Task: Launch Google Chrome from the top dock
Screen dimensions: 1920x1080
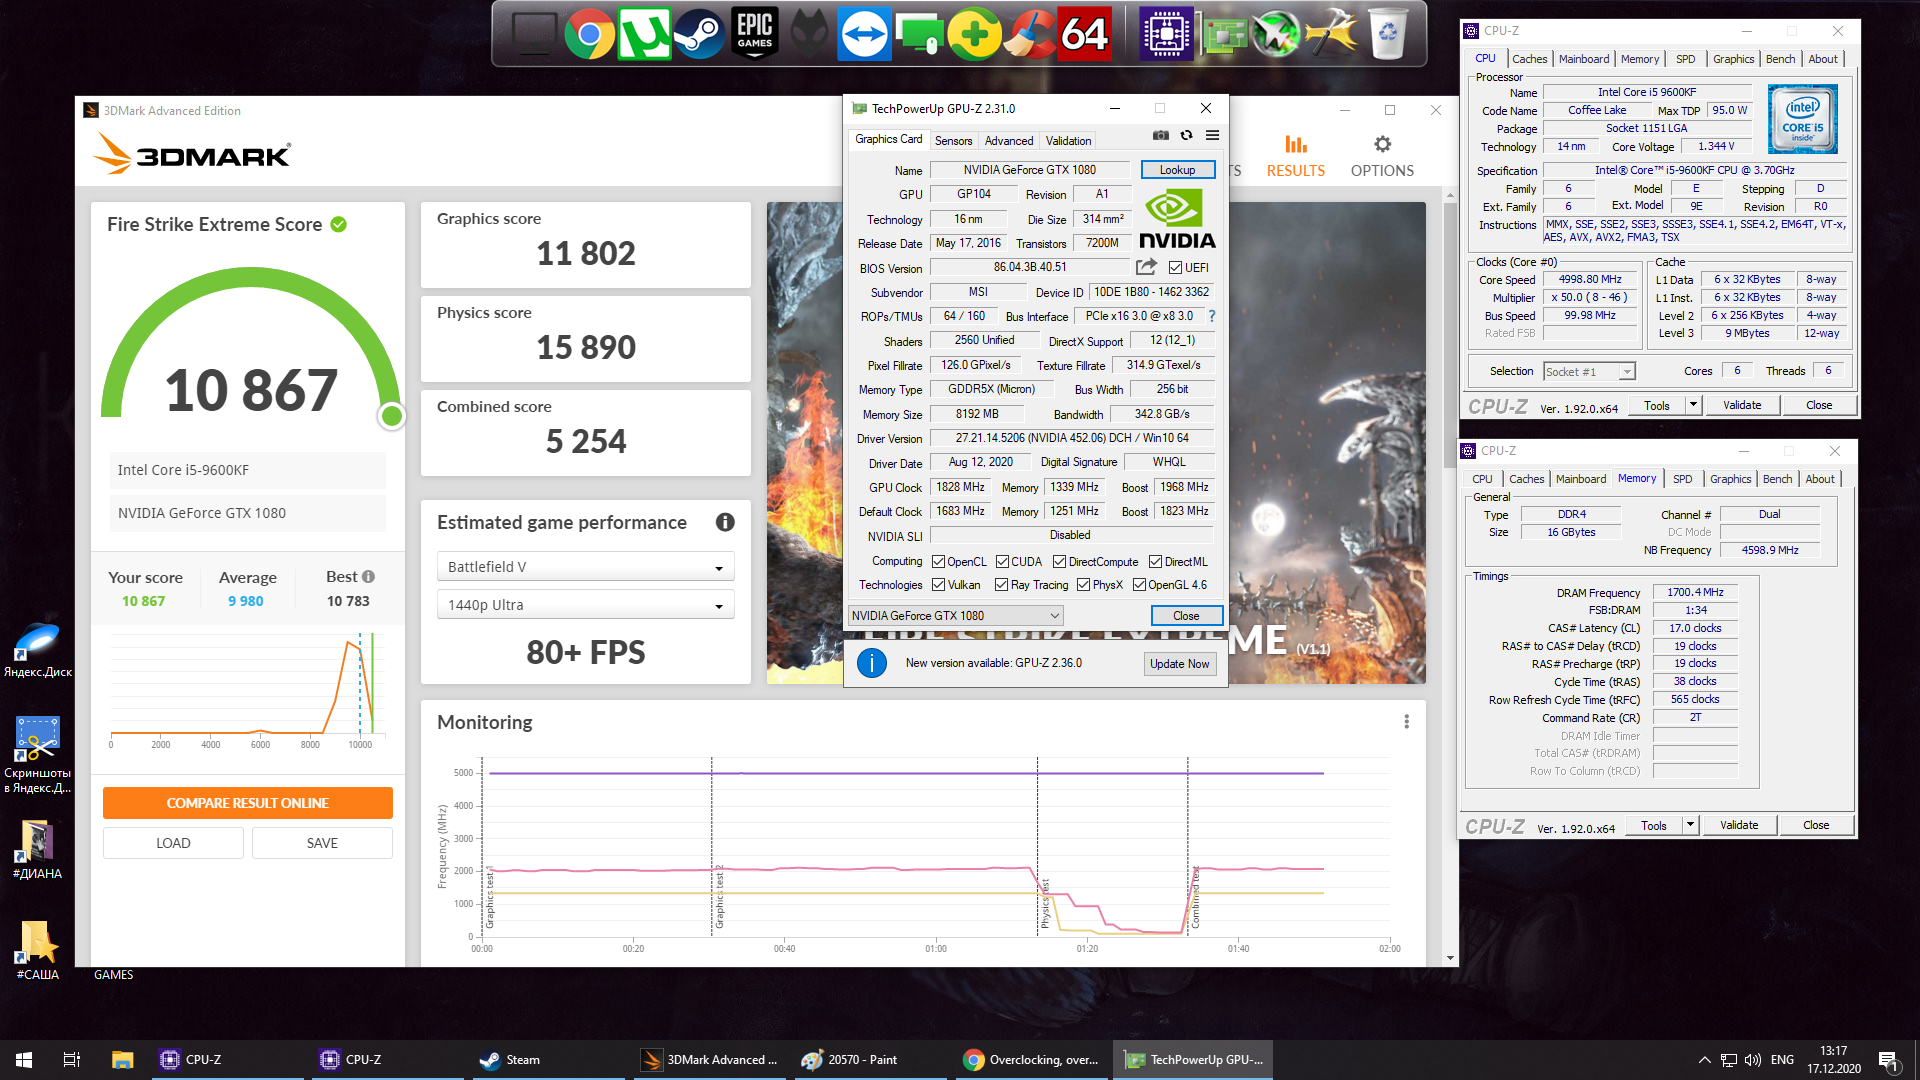Action: [x=589, y=35]
